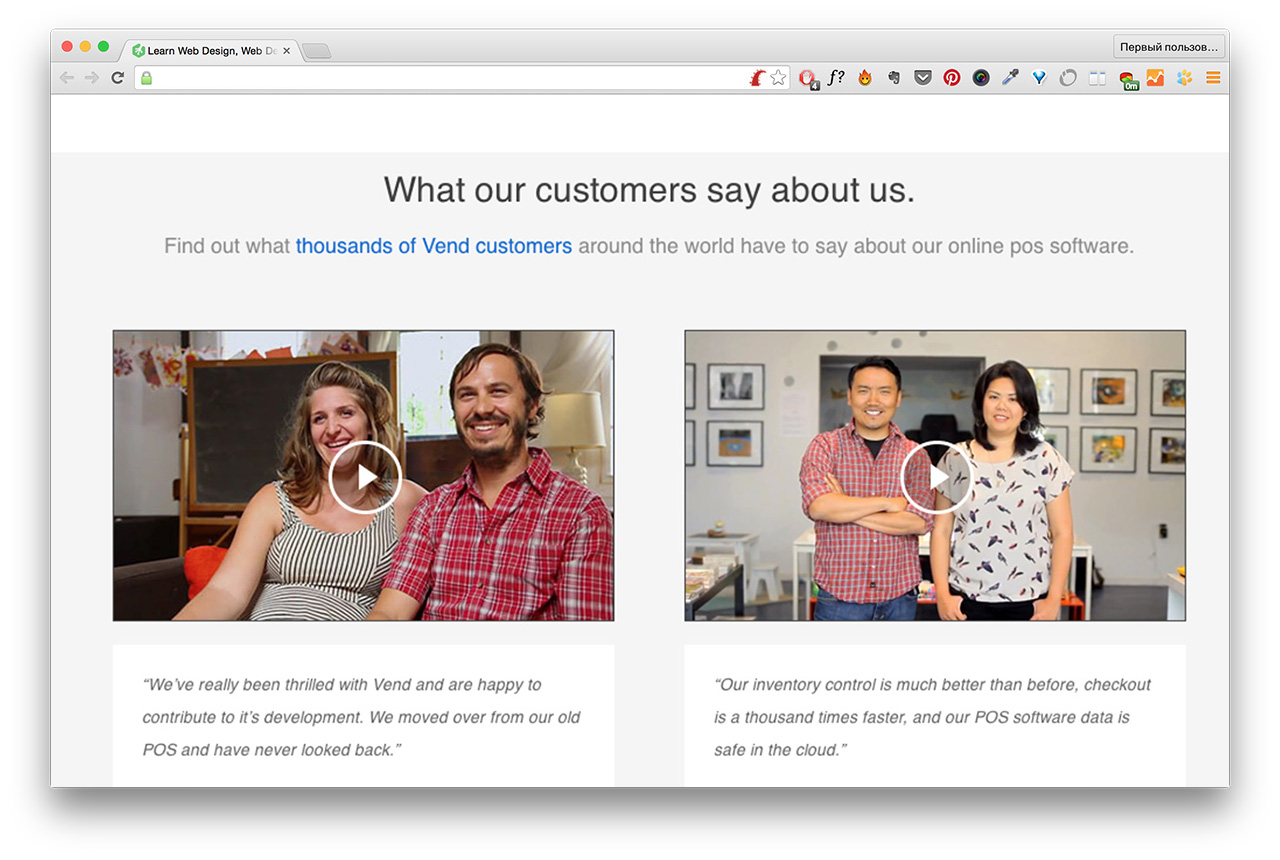1280x860 pixels.
Task: Open the Google Analytics orange chart extension
Action: 1155,78
